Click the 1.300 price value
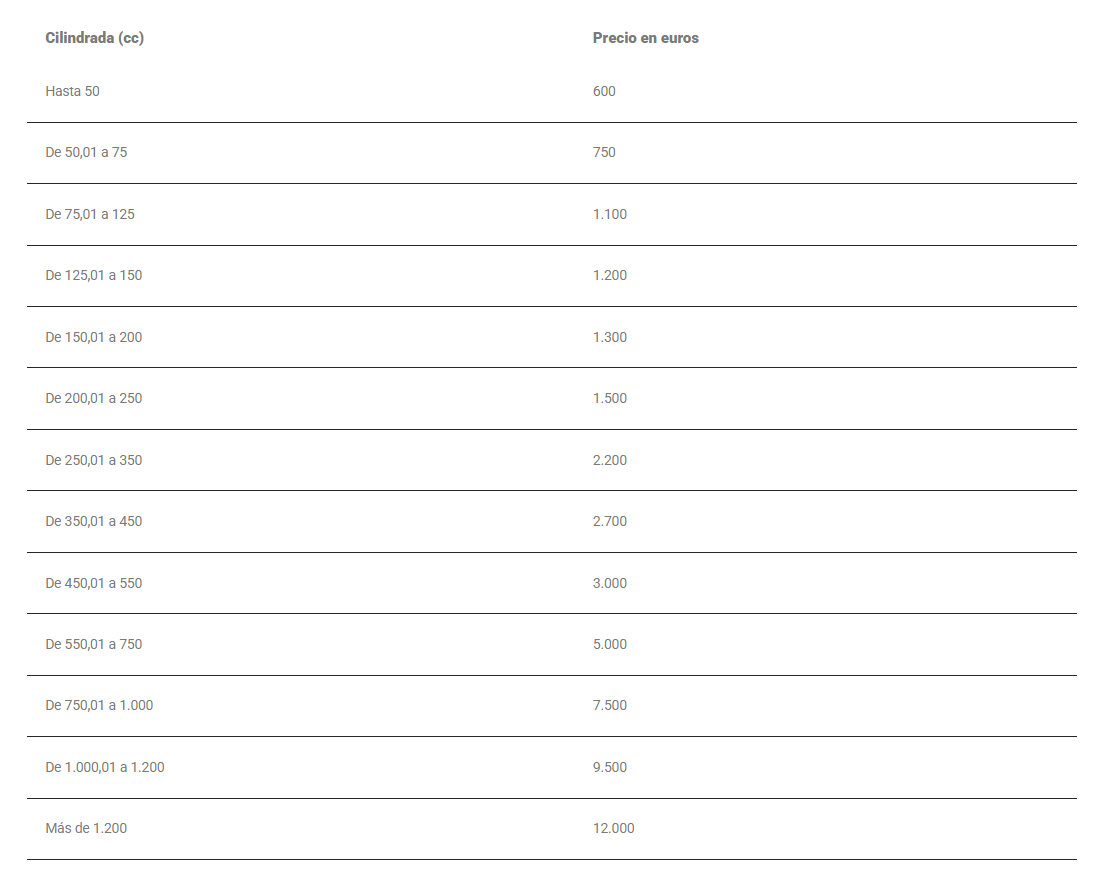The height and width of the screenshot is (872, 1099). coord(610,337)
